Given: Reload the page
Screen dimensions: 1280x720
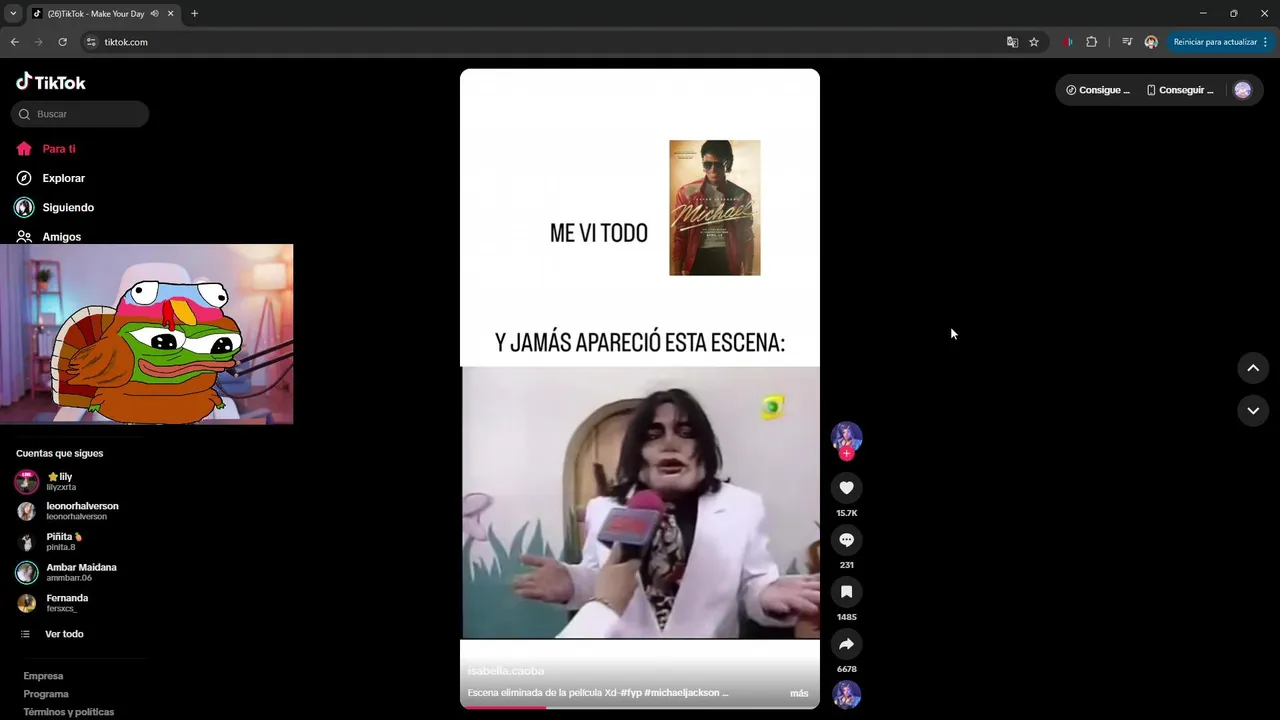Looking at the screenshot, I should point(62,42).
